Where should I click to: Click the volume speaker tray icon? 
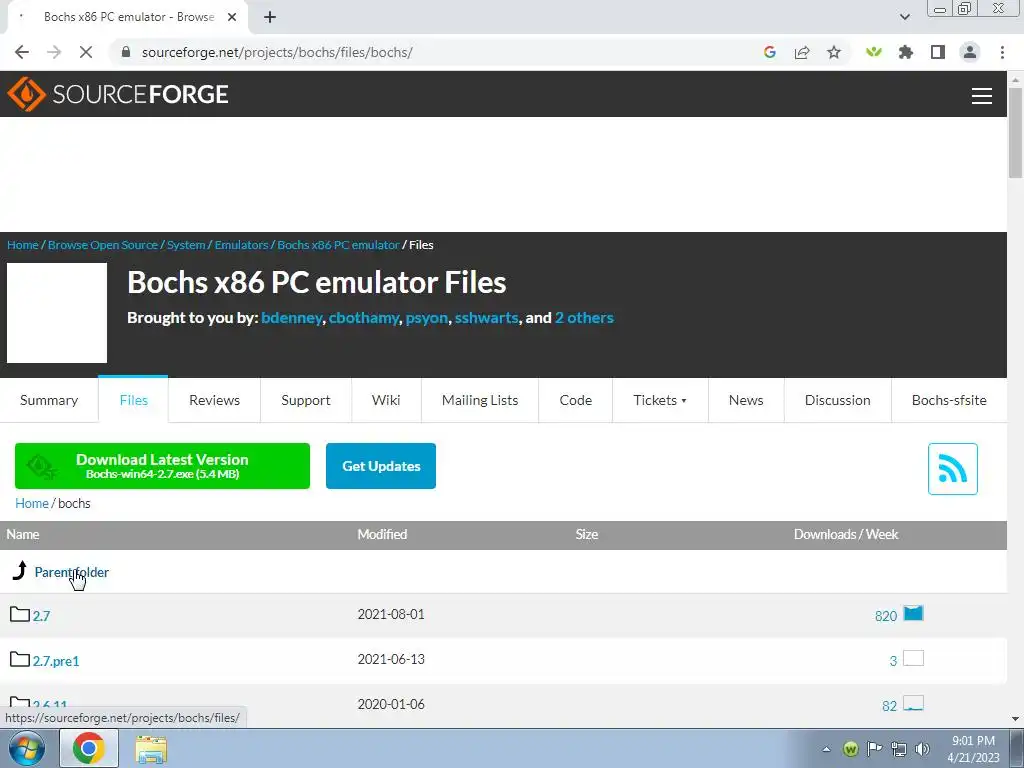[x=922, y=749]
